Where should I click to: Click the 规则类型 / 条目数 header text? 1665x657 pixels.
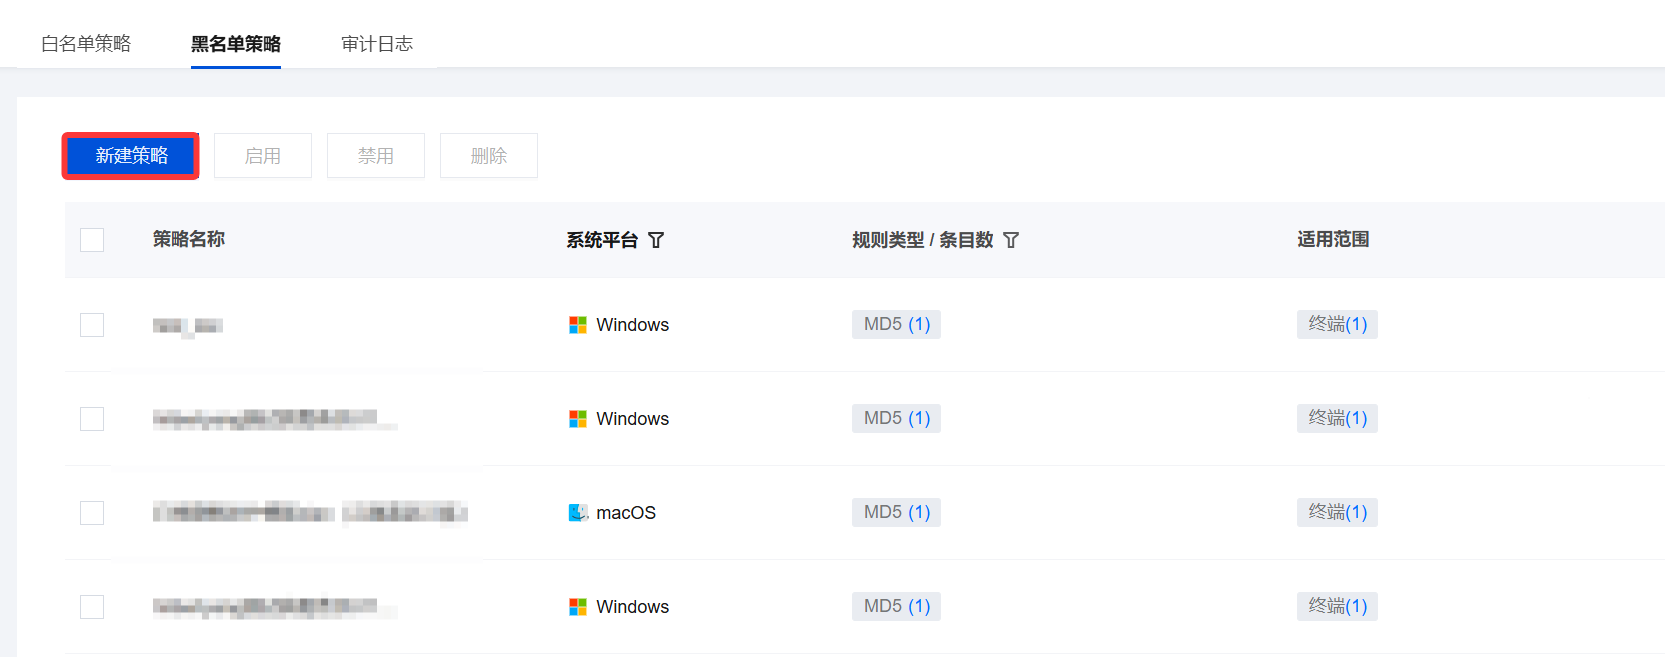pyautogui.click(x=923, y=240)
